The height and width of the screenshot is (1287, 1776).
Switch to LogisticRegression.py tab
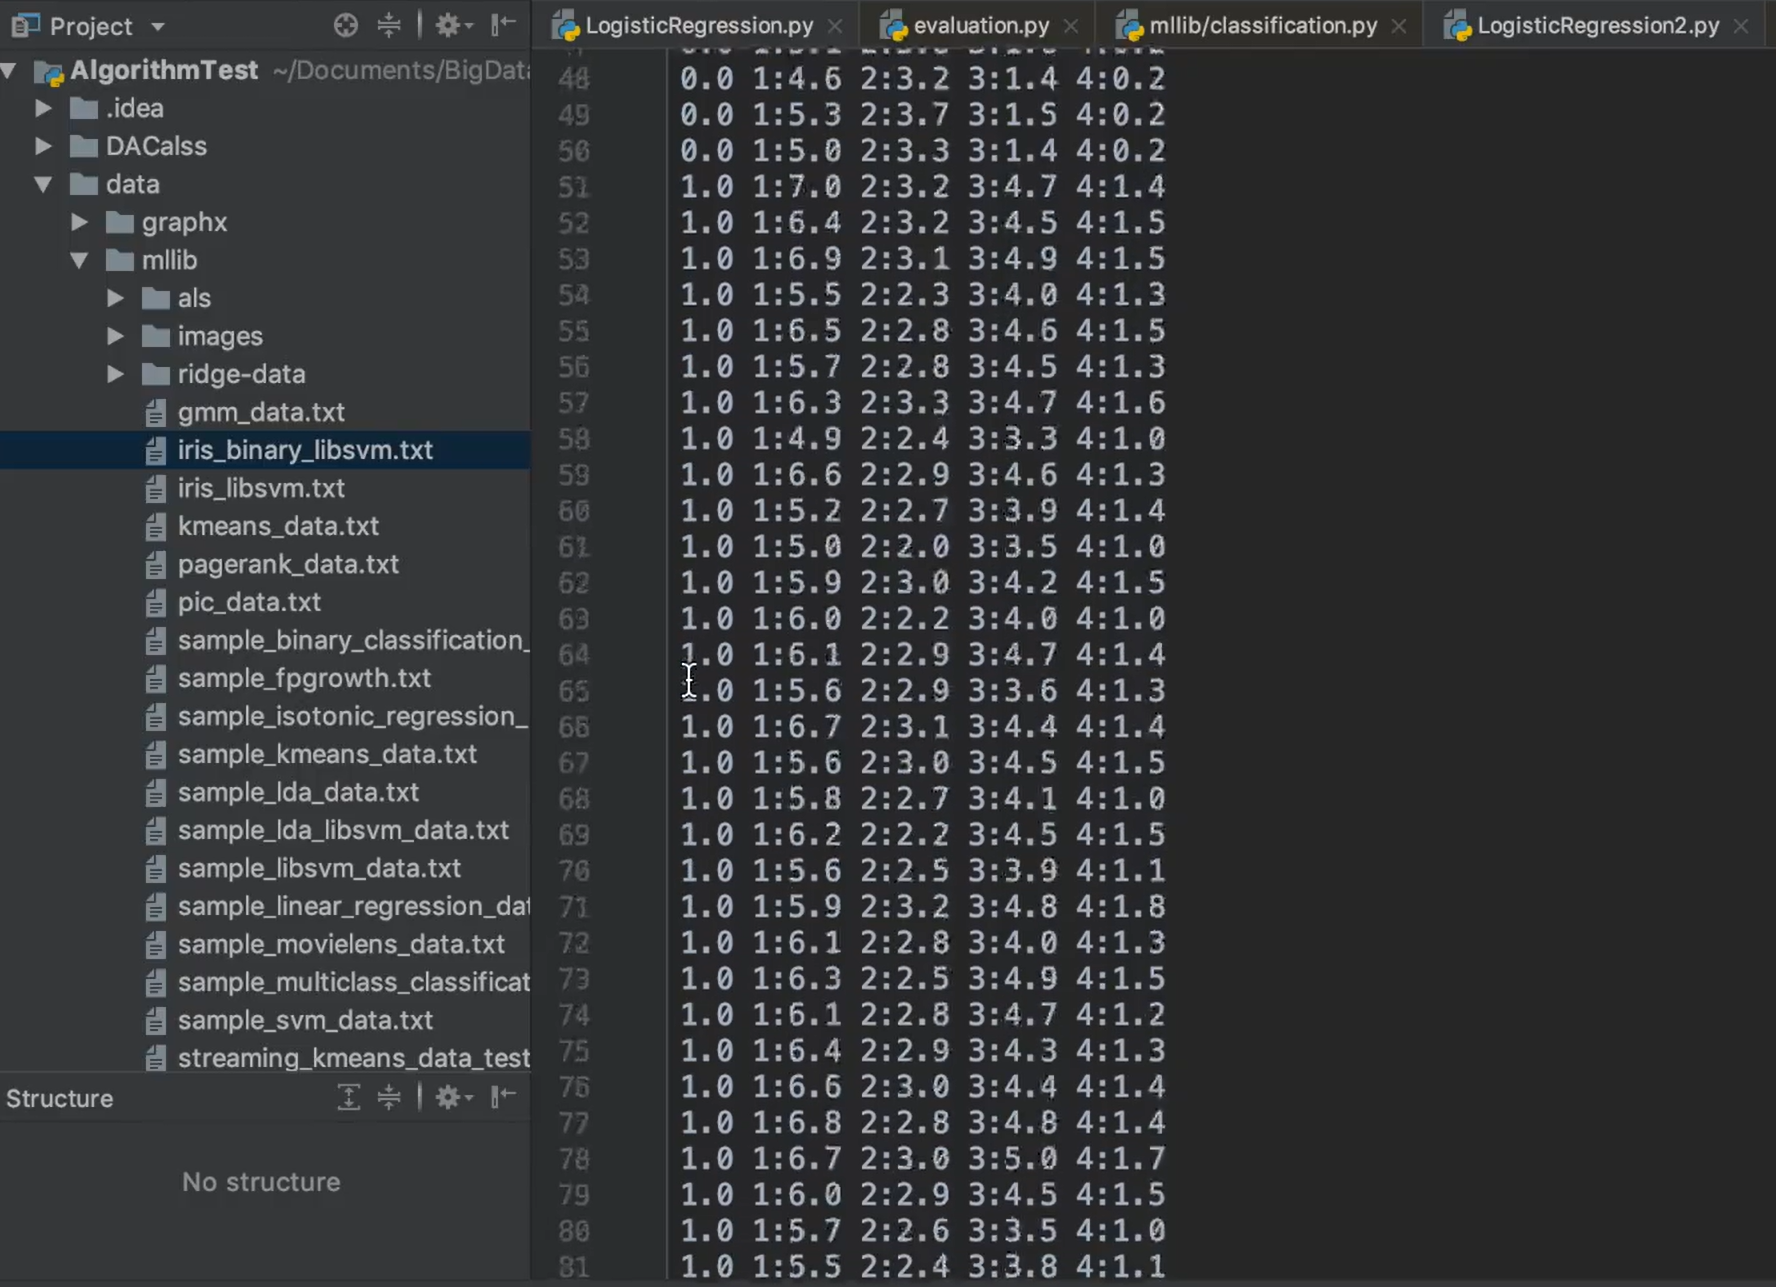pos(699,25)
